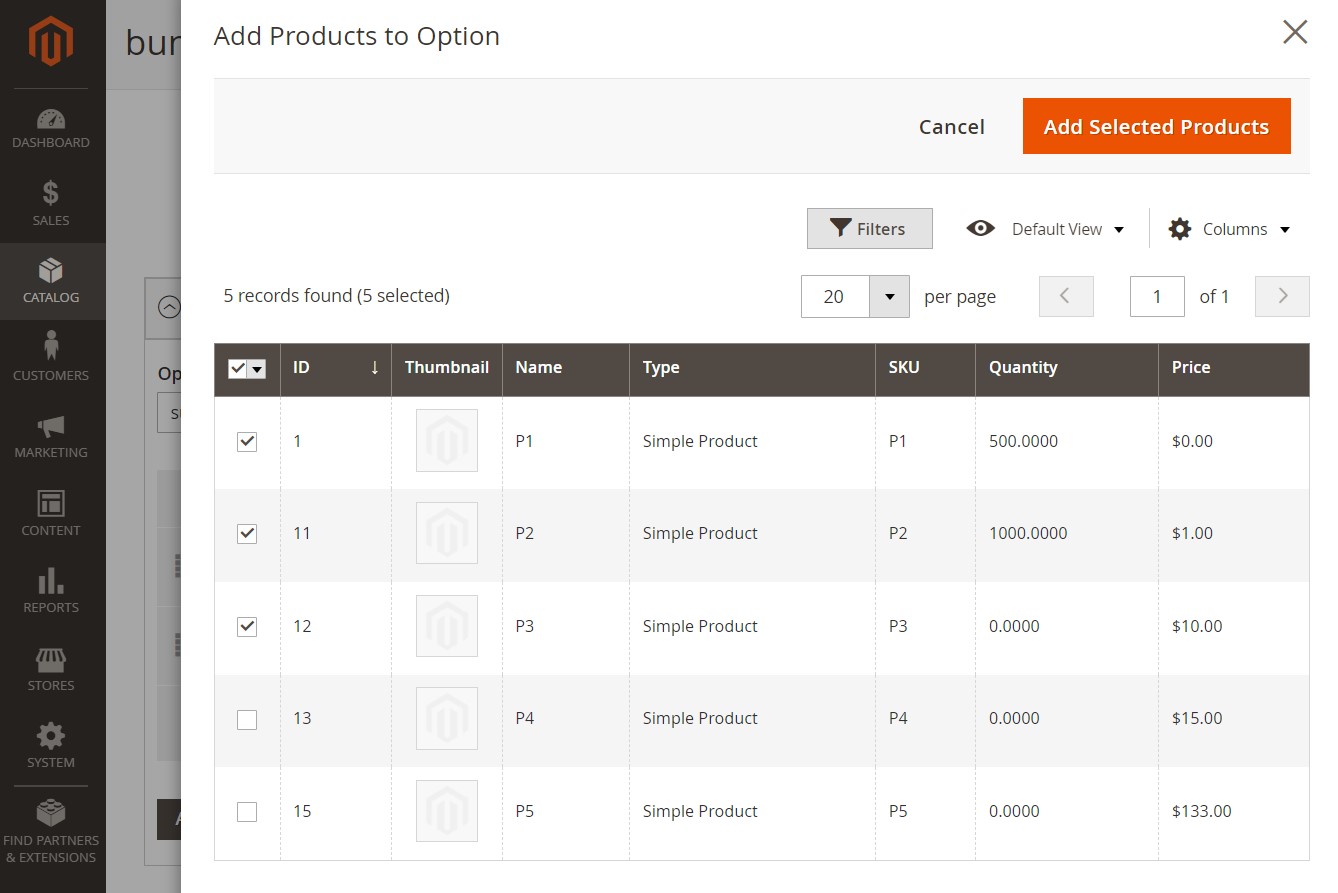This screenshot has height=893, width=1338.
Task: Click the P2 product thumbnail
Action: (x=447, y=533)
